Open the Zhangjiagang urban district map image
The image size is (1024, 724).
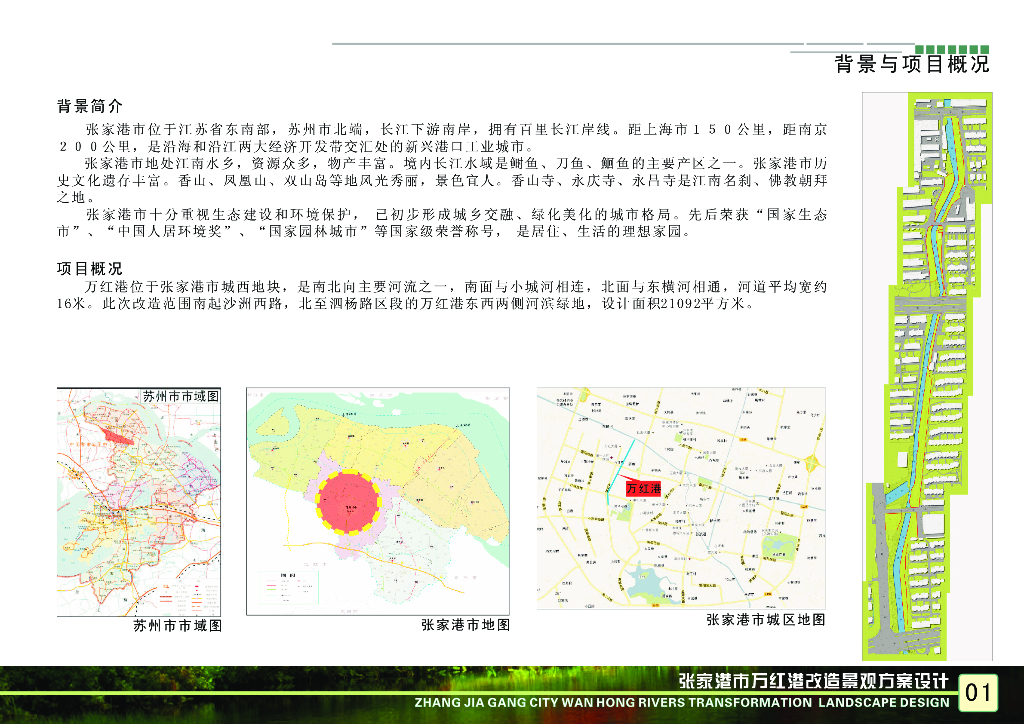tap(681, 499)
